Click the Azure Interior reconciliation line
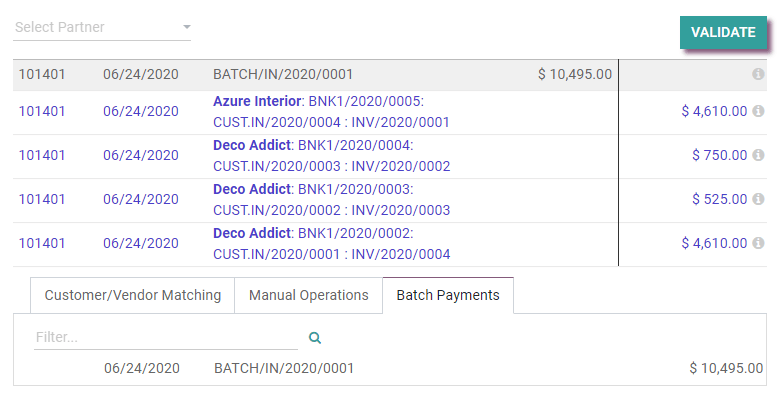Image resolution: width=780 pixels, height=401 pixels. pos(331,112)
